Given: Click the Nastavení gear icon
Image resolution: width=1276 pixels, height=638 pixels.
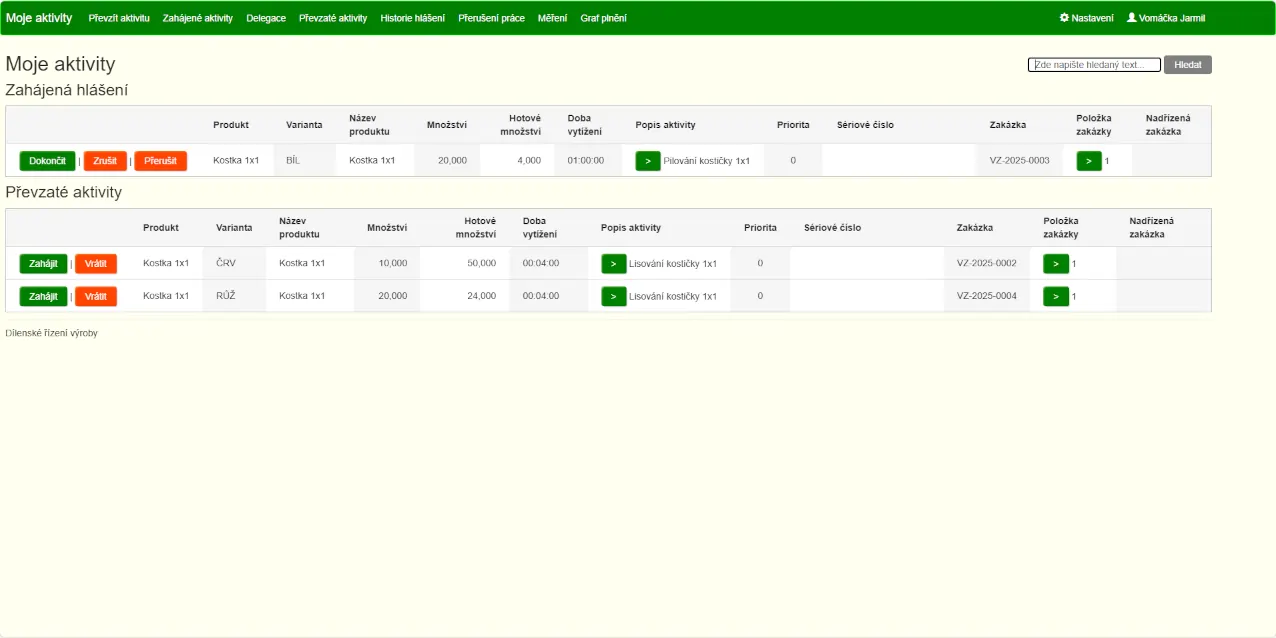Looking at the screenshot, I should pyautogui.click(x=1065, y=18).
